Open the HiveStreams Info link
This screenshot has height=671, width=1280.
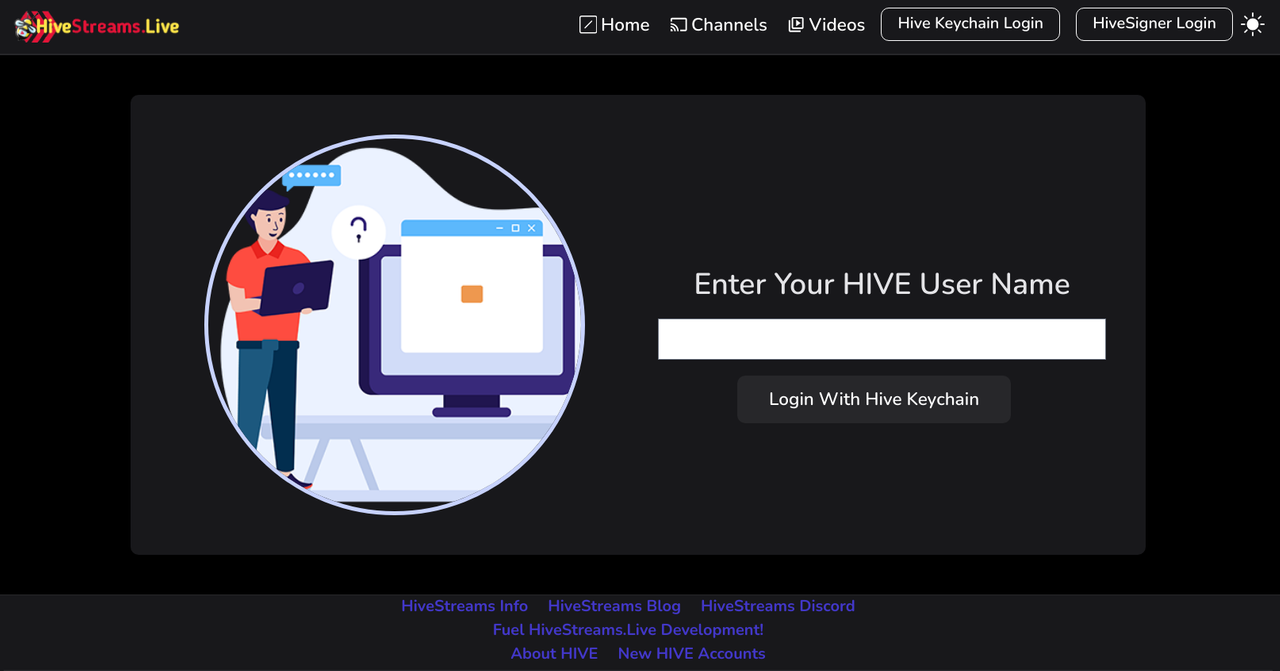tap(465, 606)
